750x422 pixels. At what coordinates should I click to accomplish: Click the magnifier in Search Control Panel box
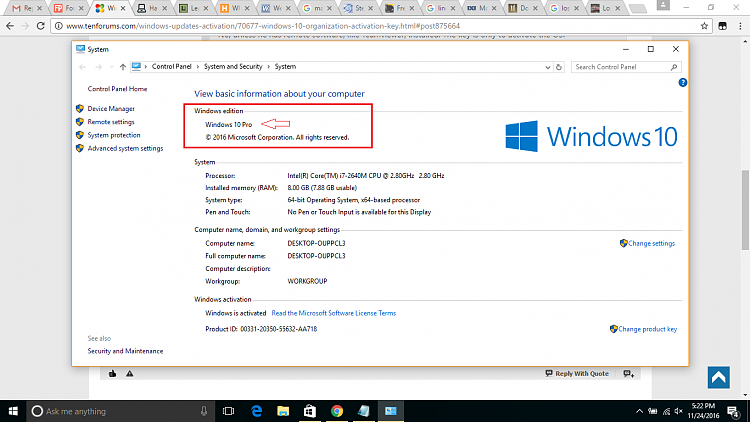click(674, 67)
